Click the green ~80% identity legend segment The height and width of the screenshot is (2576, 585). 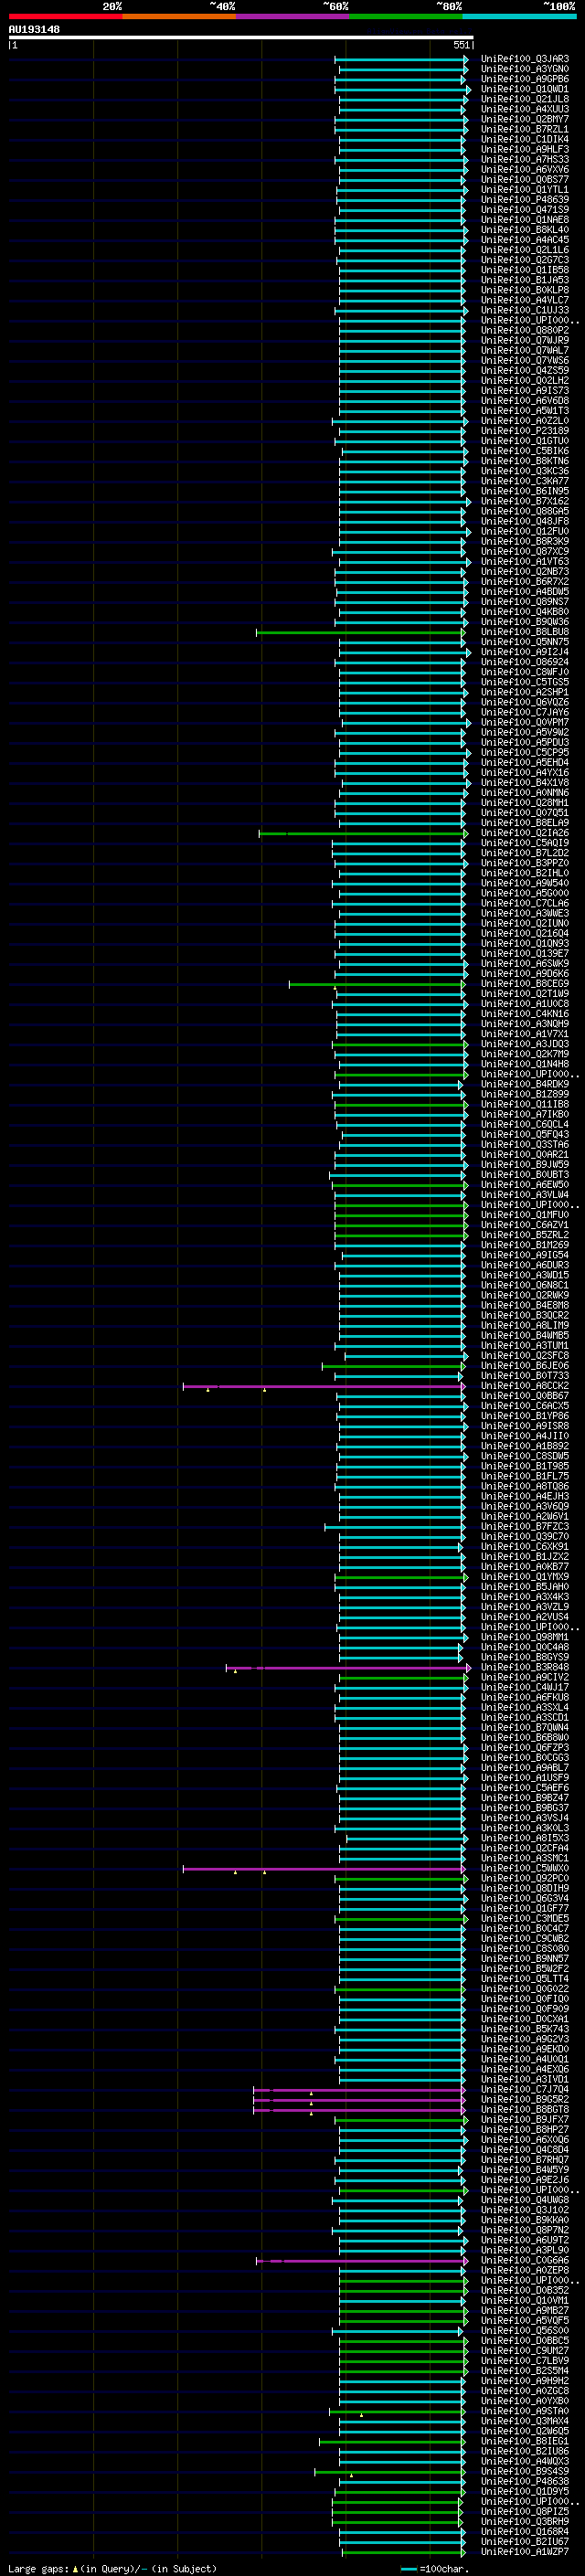(406, 16)
